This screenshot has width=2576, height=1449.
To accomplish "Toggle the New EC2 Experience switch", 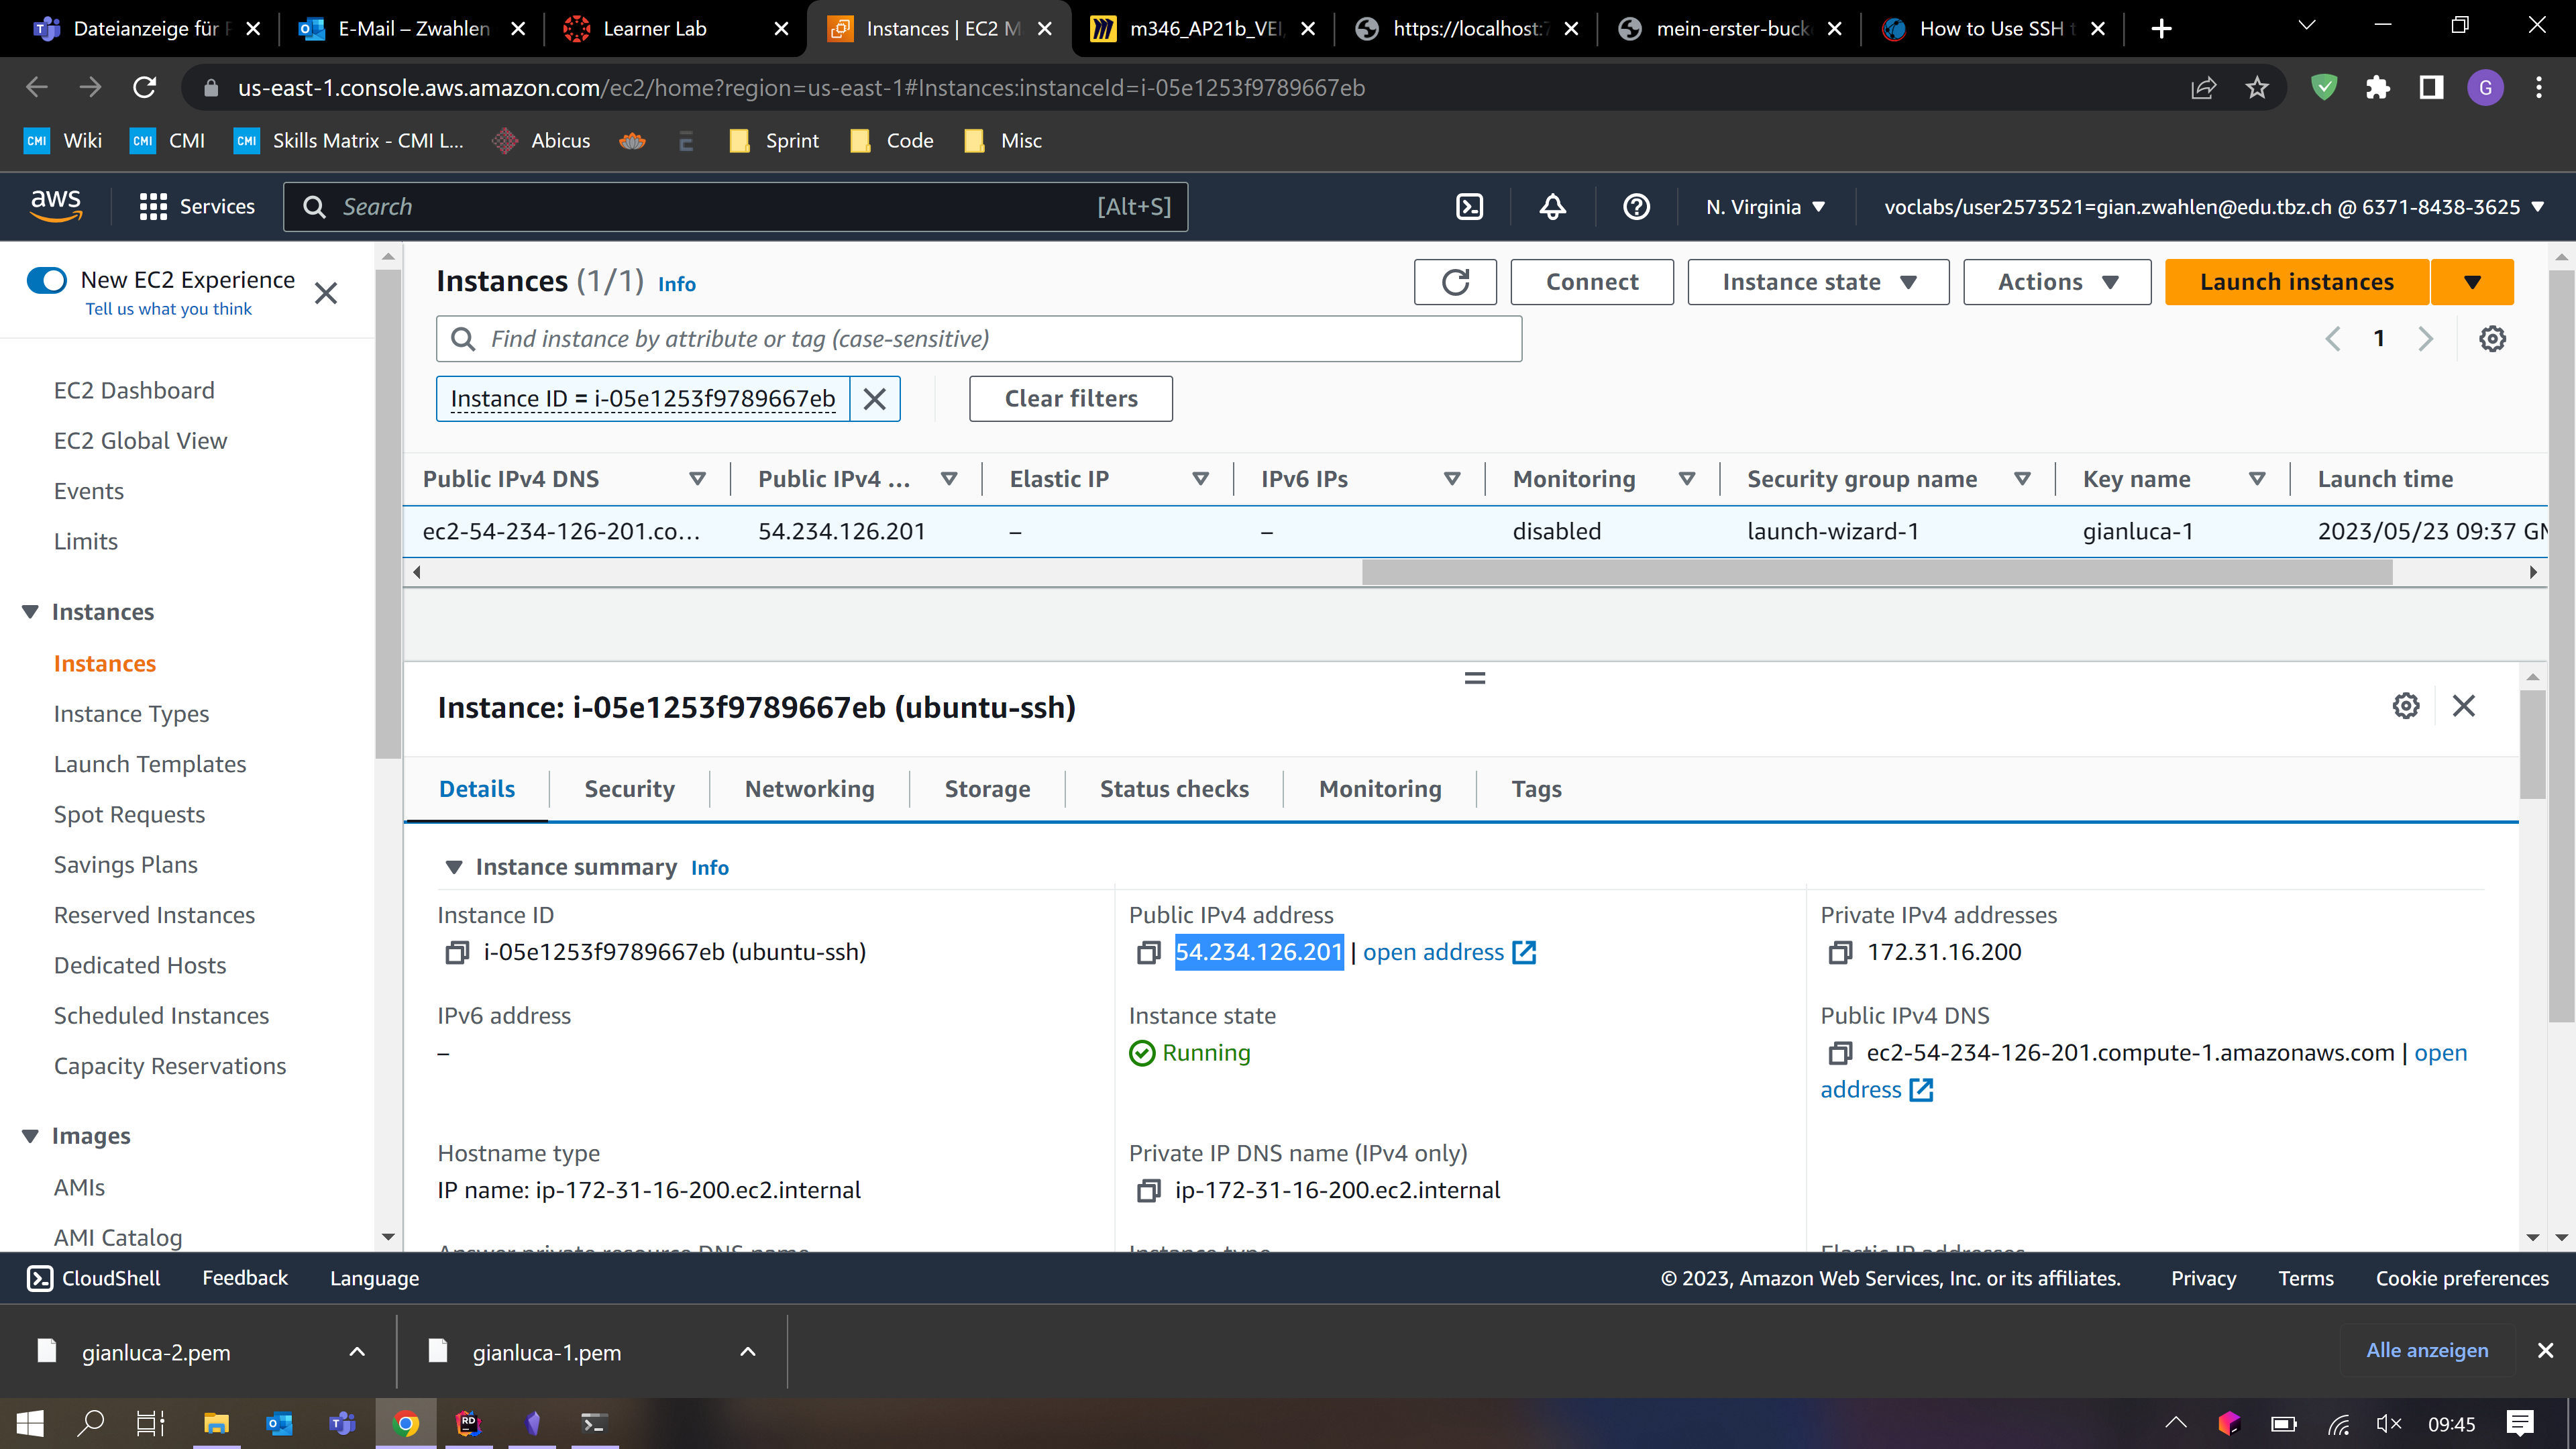I will pyautogui.click(x=47, y=280).
